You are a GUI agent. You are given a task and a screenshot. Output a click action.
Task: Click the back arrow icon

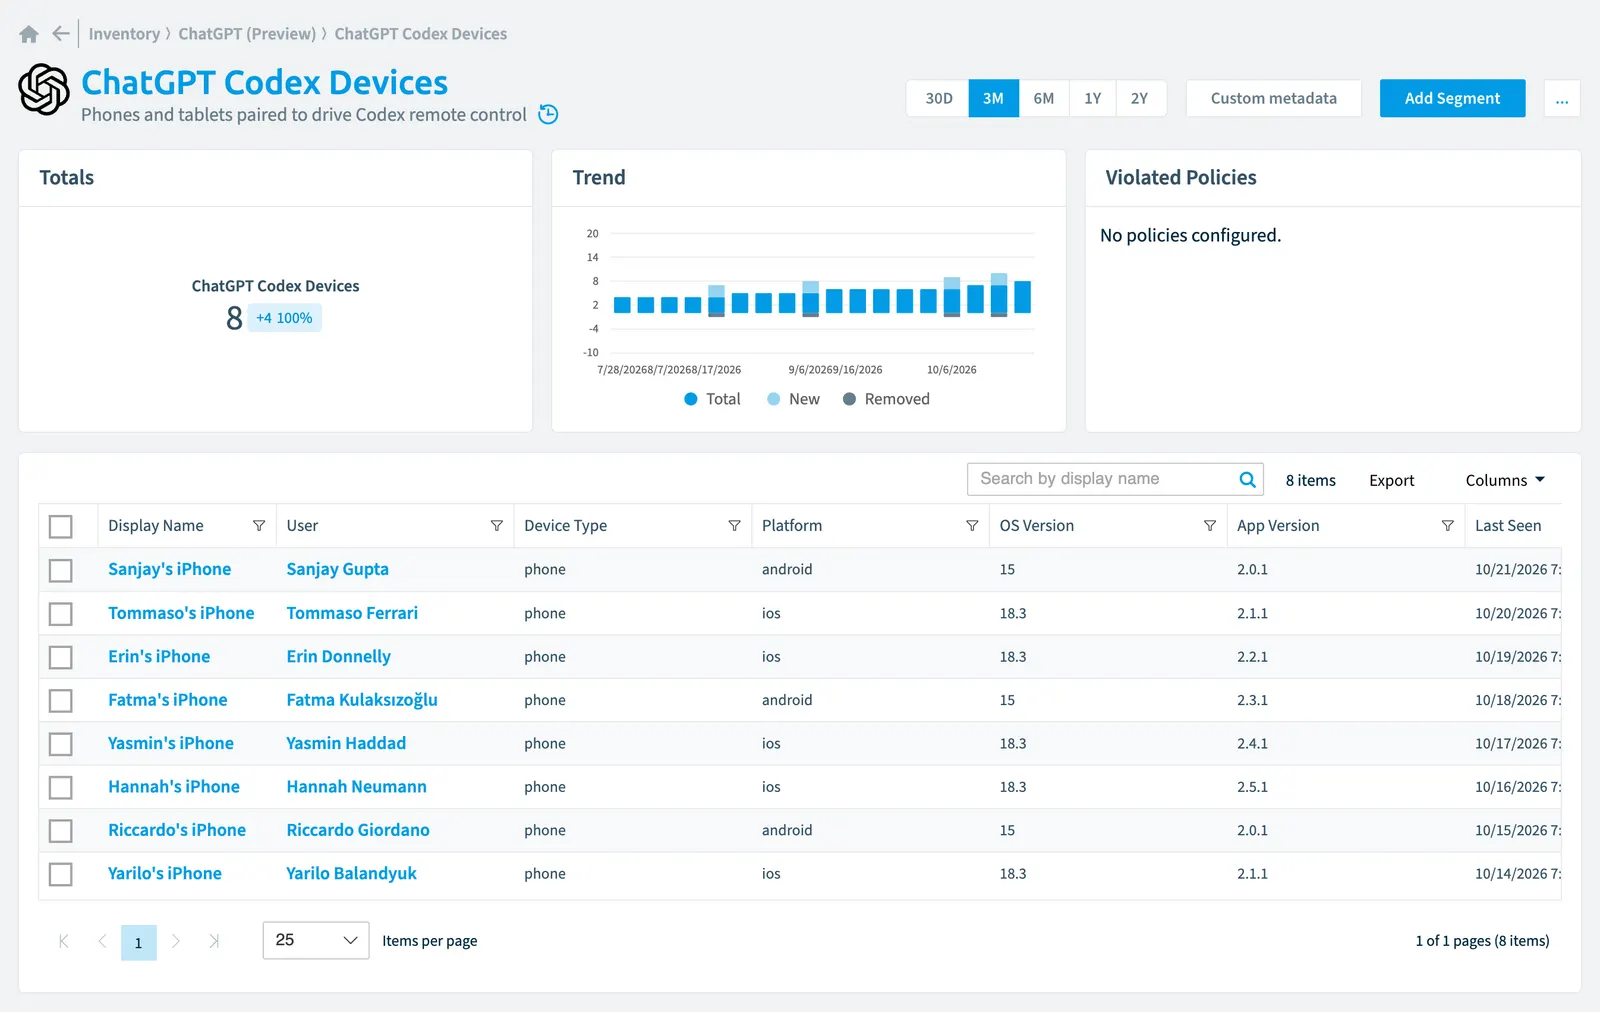click(x=61, y=34)
